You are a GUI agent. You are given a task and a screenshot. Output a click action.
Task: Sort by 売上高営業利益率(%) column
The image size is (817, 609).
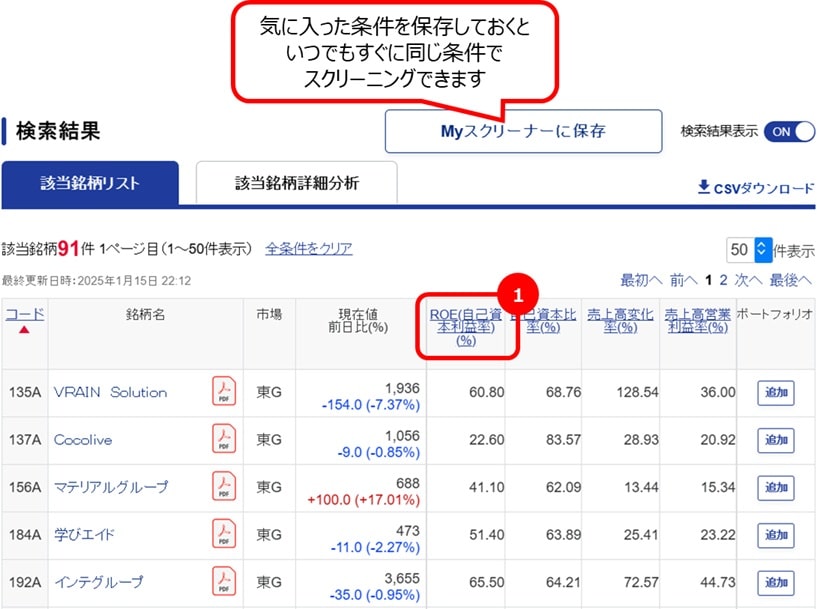[697, 320]
